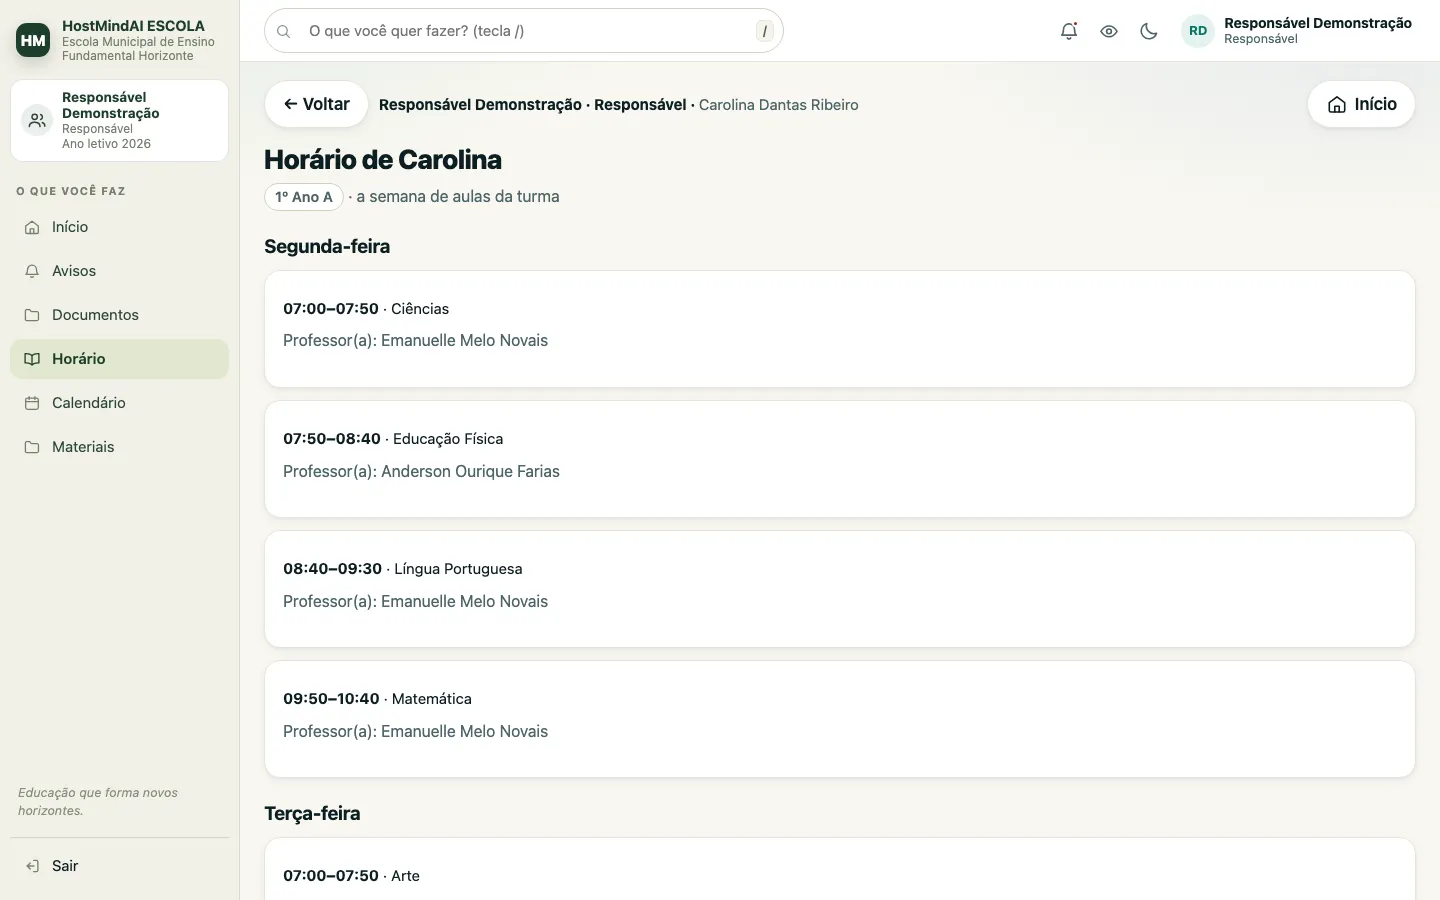
Task: Click the user name in the top bar
Action: [1318, 23]
